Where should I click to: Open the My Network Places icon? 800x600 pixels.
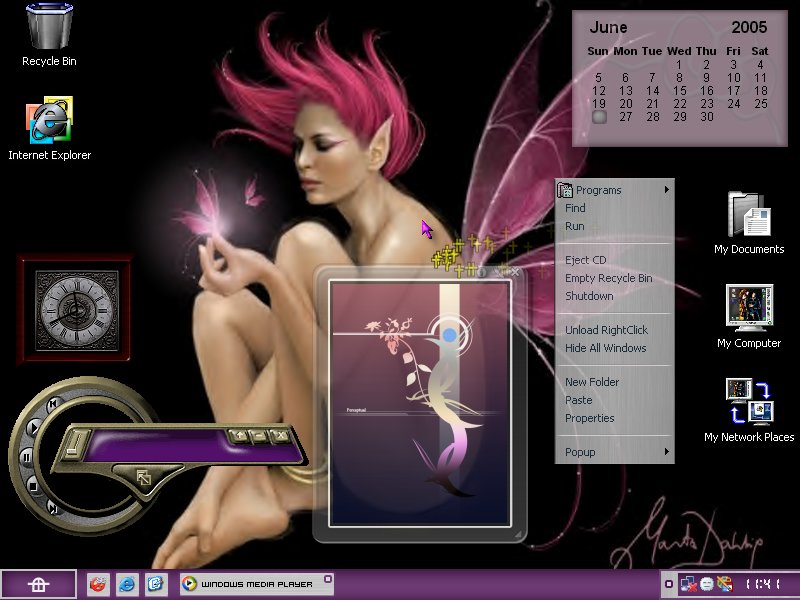749,410
